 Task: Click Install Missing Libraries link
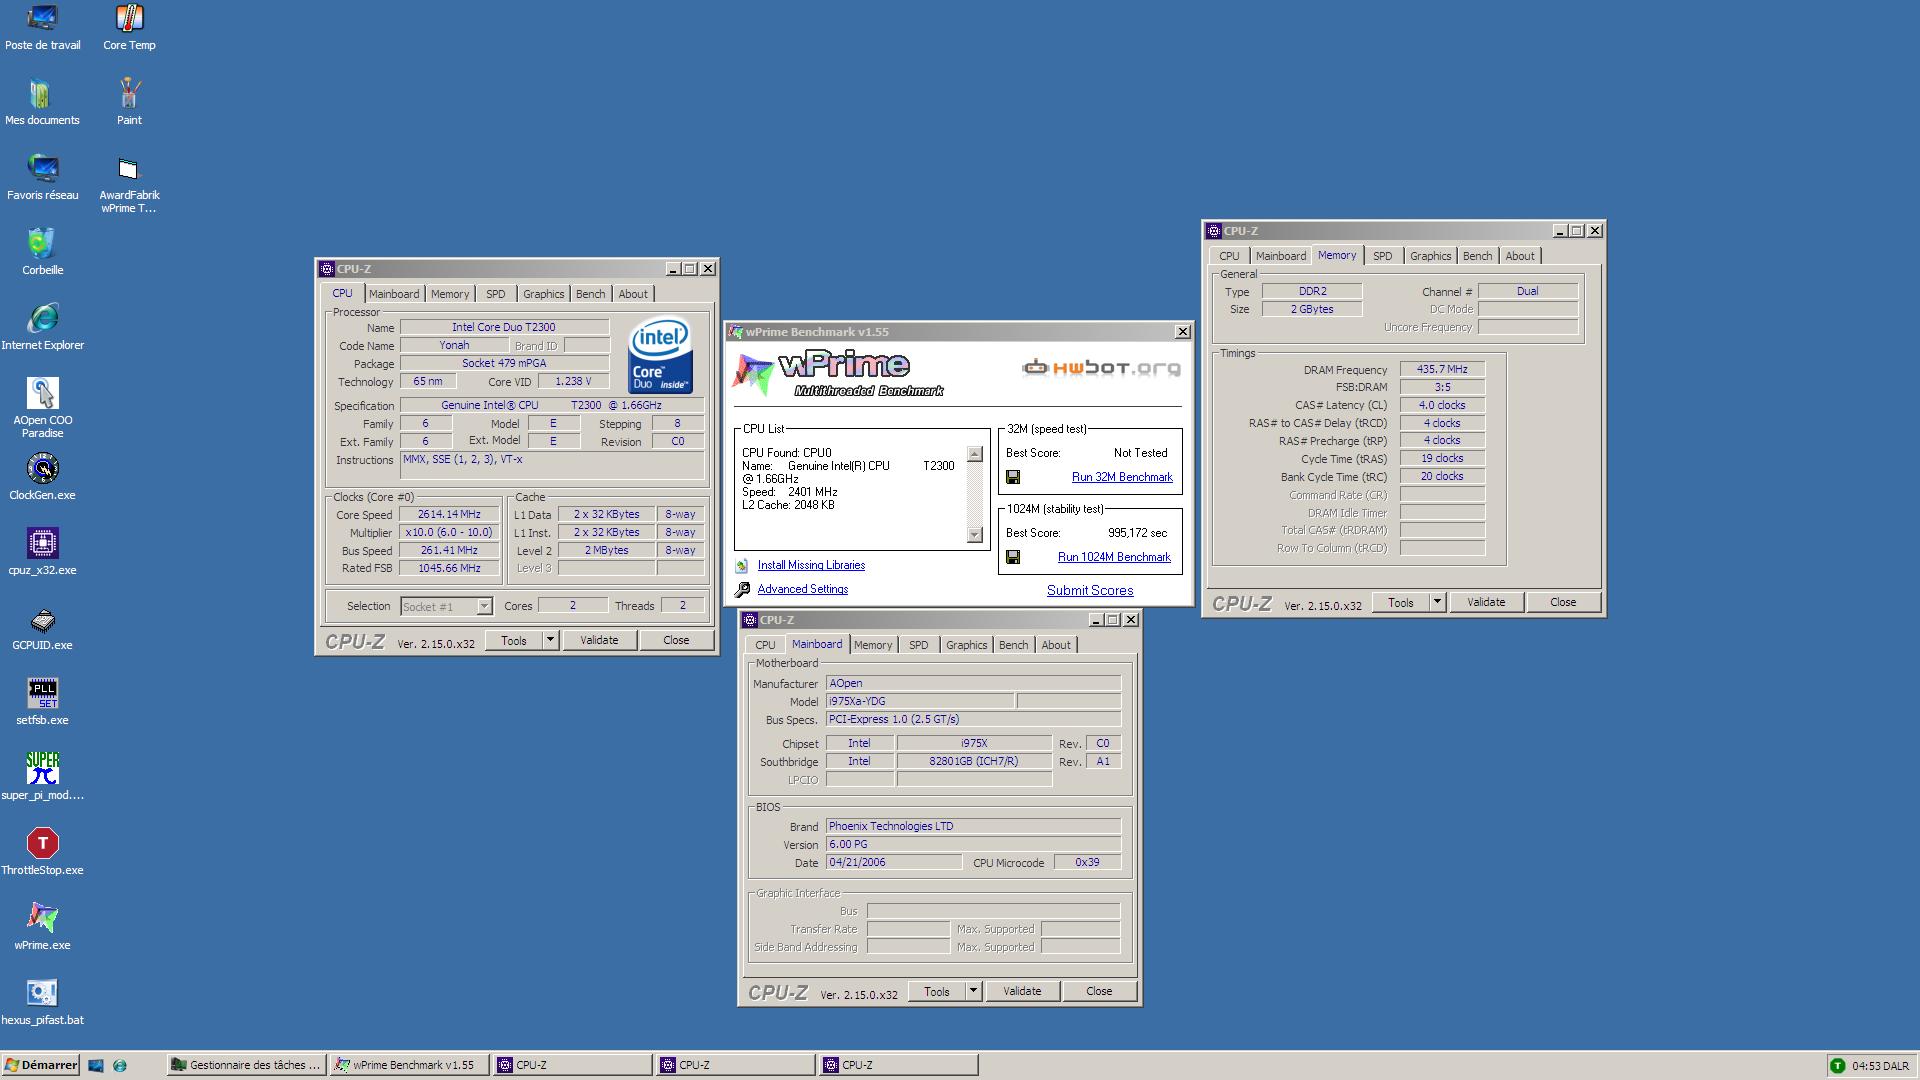811,566
